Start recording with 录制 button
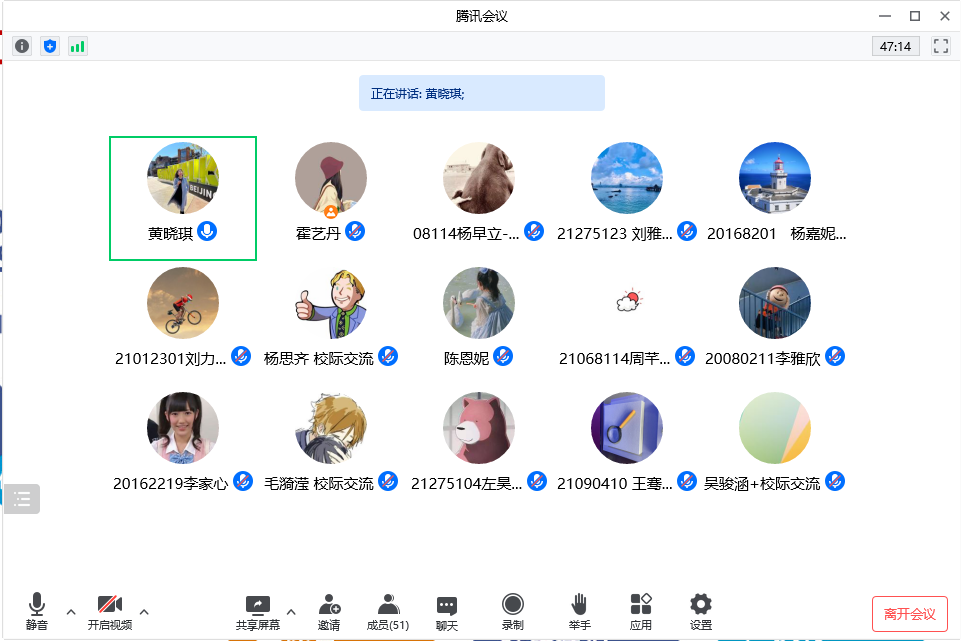 click(x=513, y=611)
